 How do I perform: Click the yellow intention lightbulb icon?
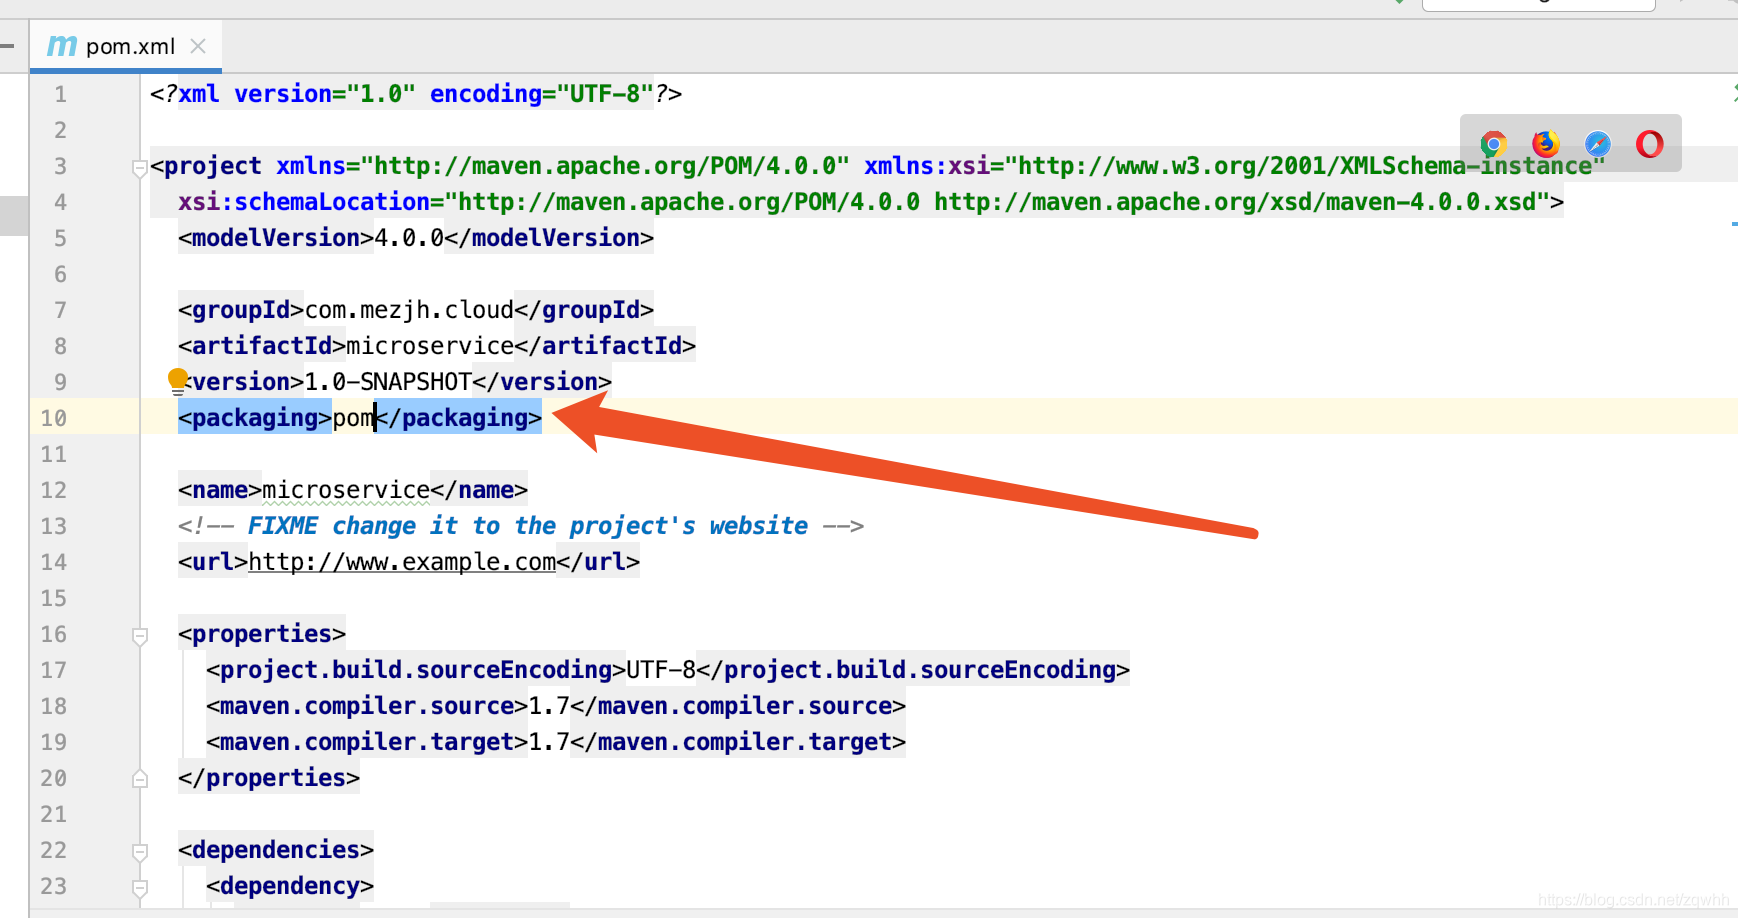pyautogui.click(x=178, y=380)
